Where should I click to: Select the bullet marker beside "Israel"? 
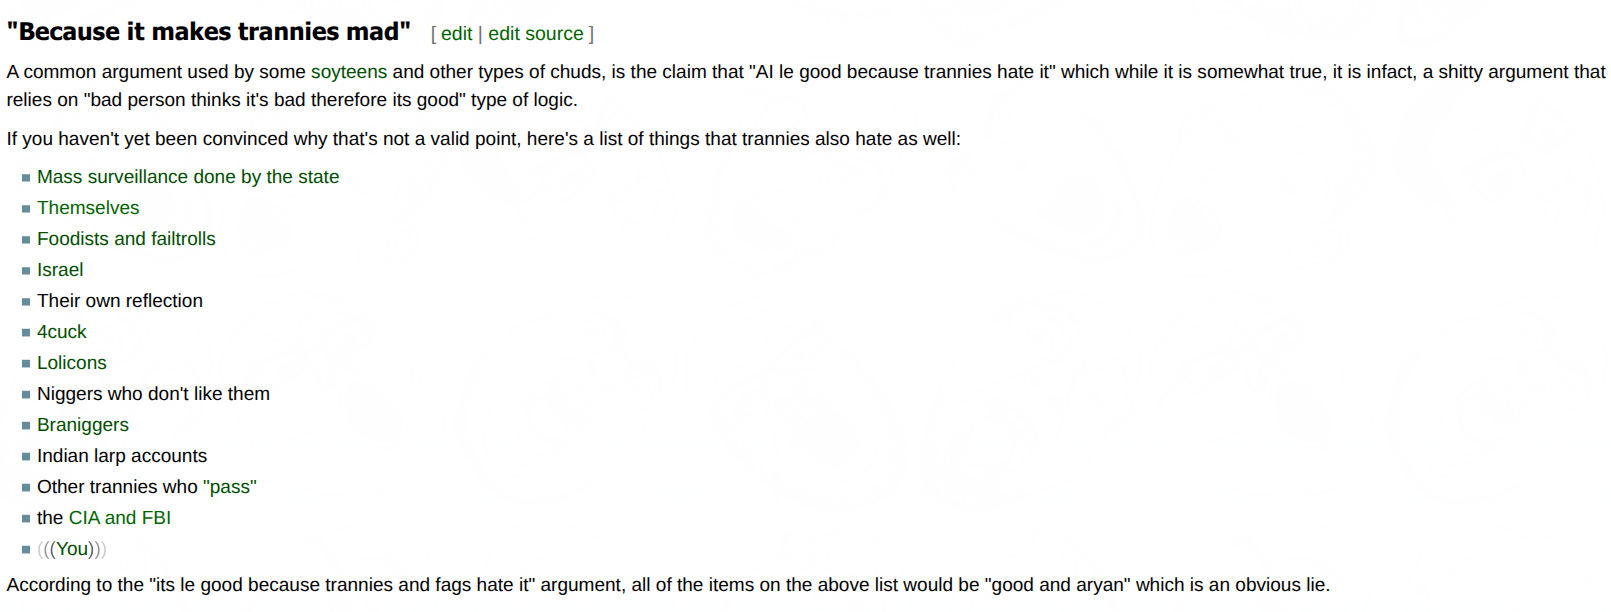coord(26,271)
